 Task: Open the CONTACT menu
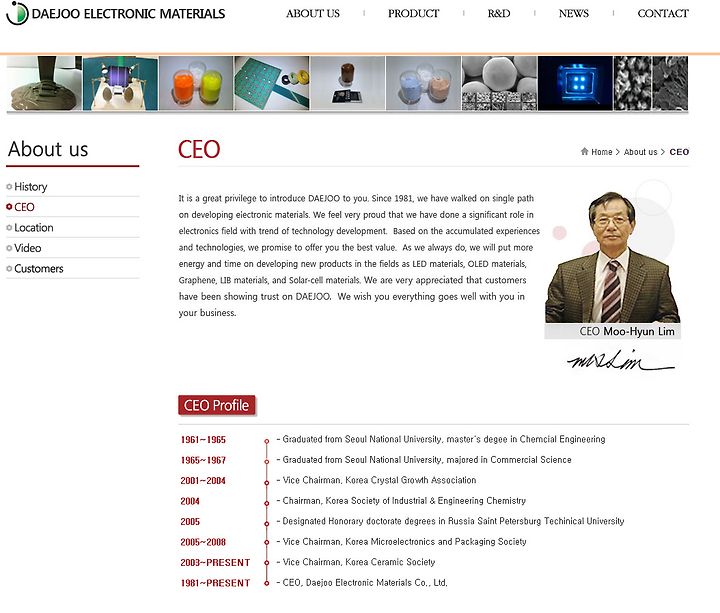663,14
